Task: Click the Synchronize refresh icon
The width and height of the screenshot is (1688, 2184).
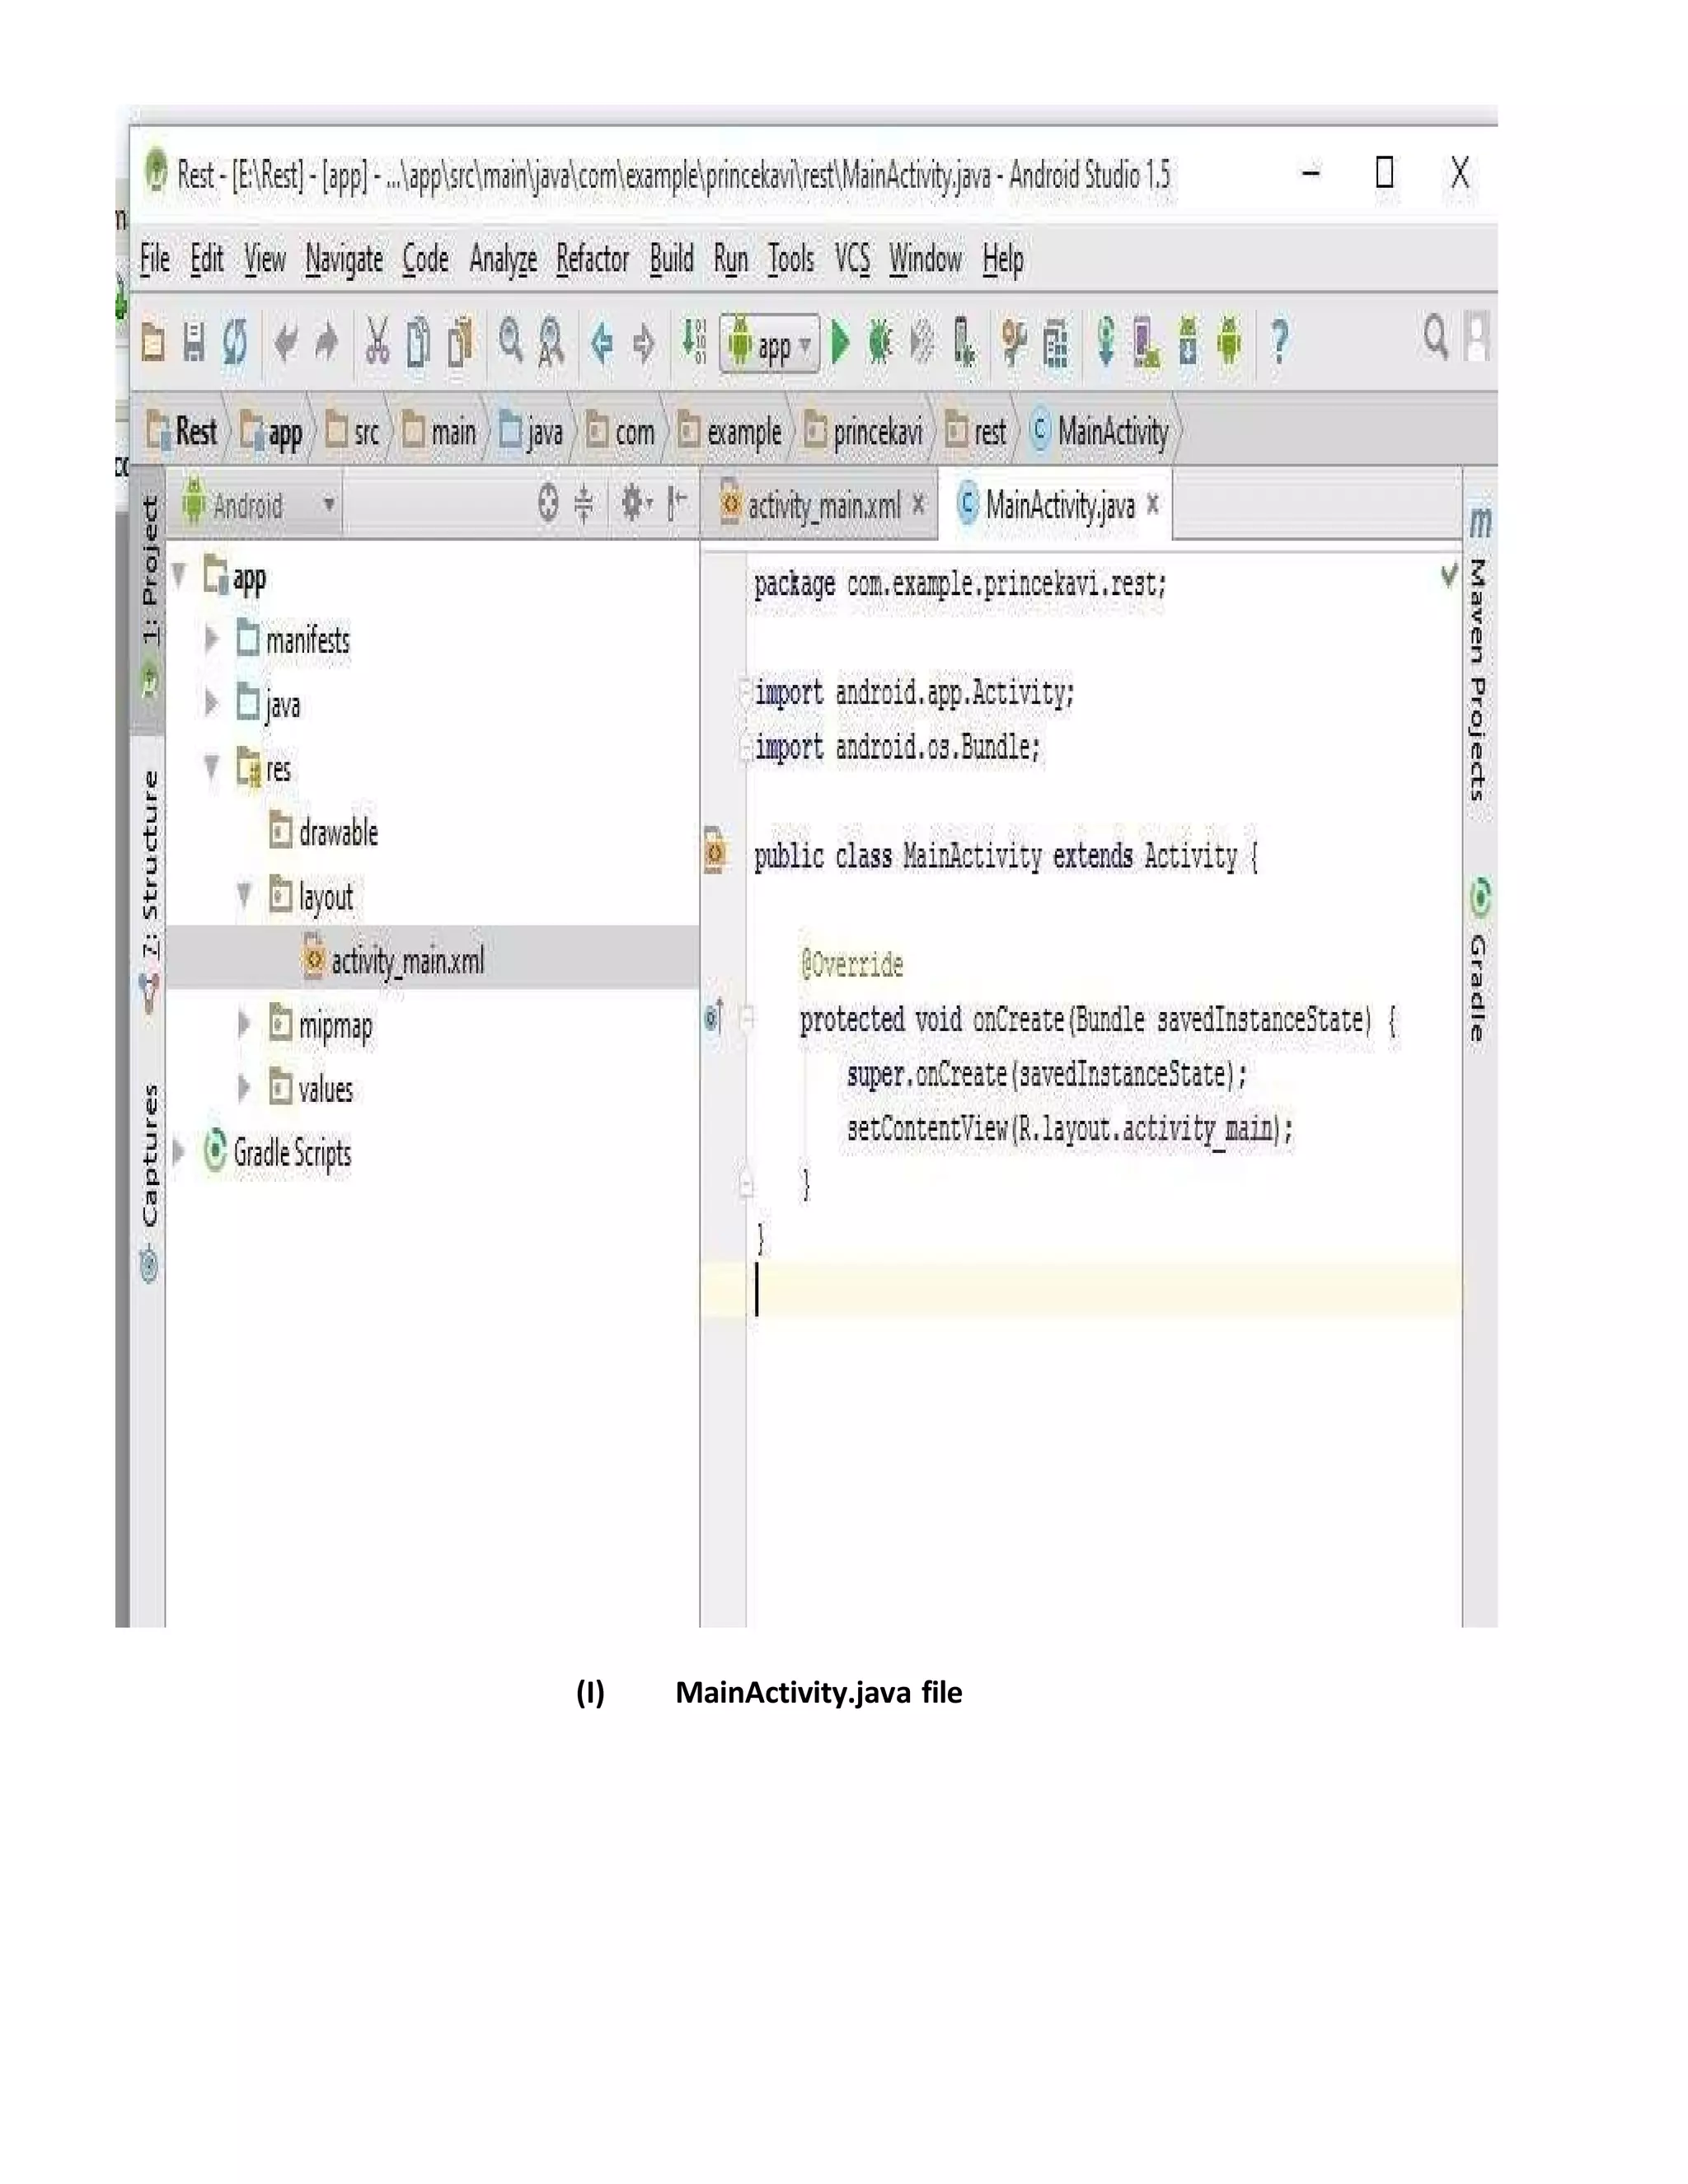Action: click(235, 343)
